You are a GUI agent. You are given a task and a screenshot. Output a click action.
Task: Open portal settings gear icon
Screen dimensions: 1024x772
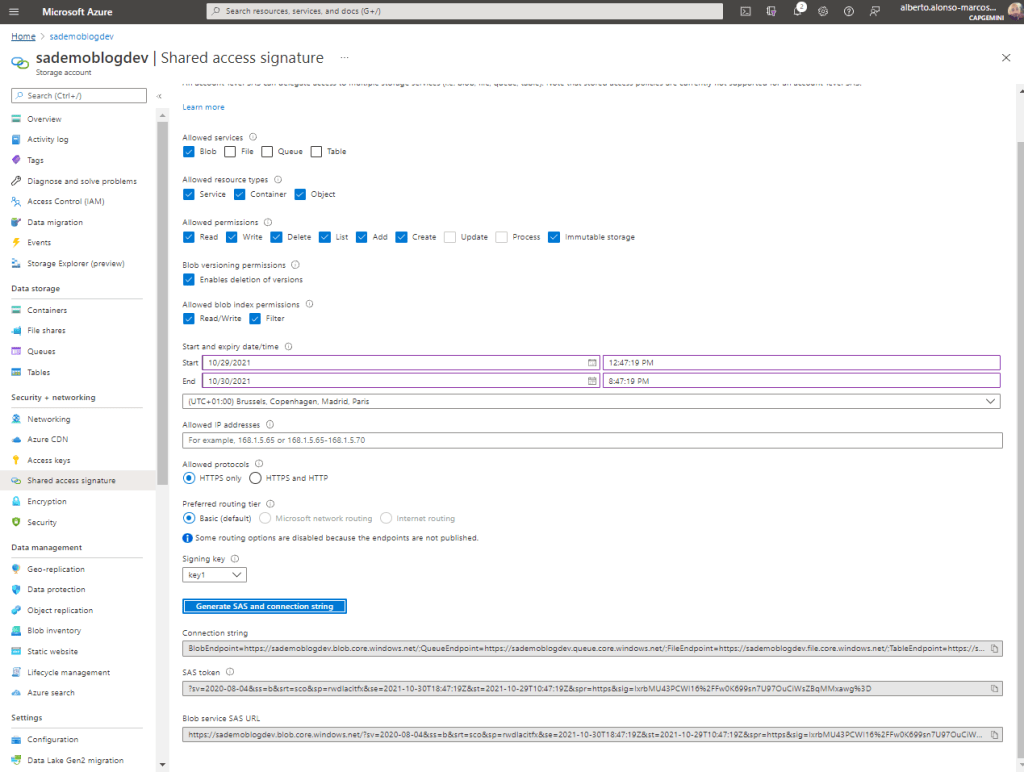click(823, 11)
